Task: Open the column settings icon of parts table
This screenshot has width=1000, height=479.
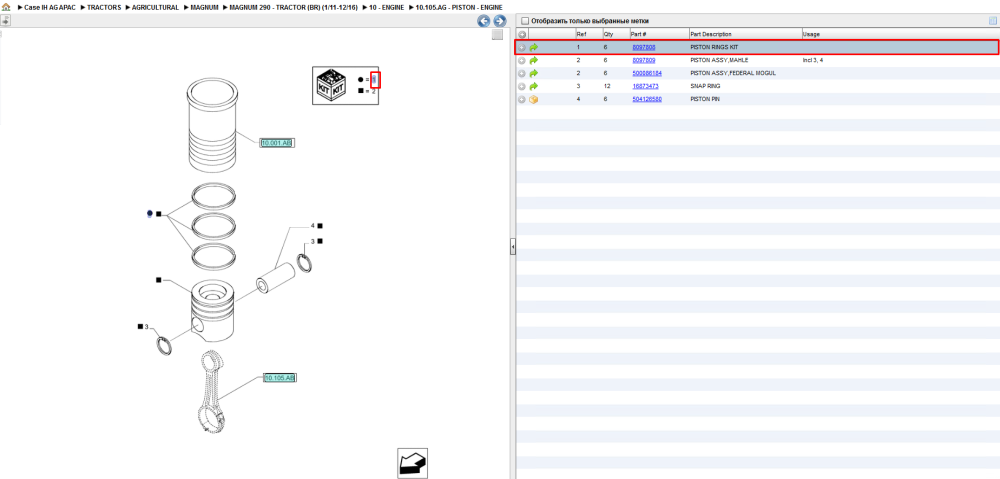Action: (992, 21)
